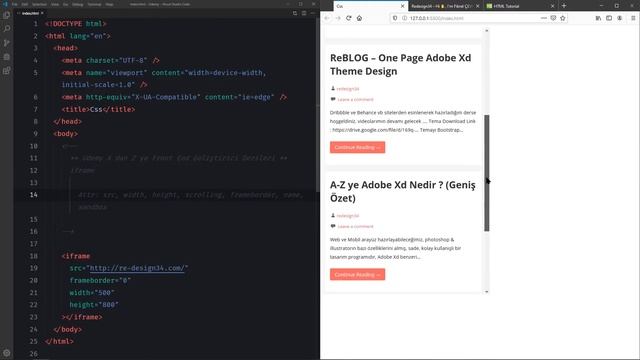This screenshot has width=640, height=360.
Task: Open the Terminal menu in VS Code
Action: click(x=94, y=4)
